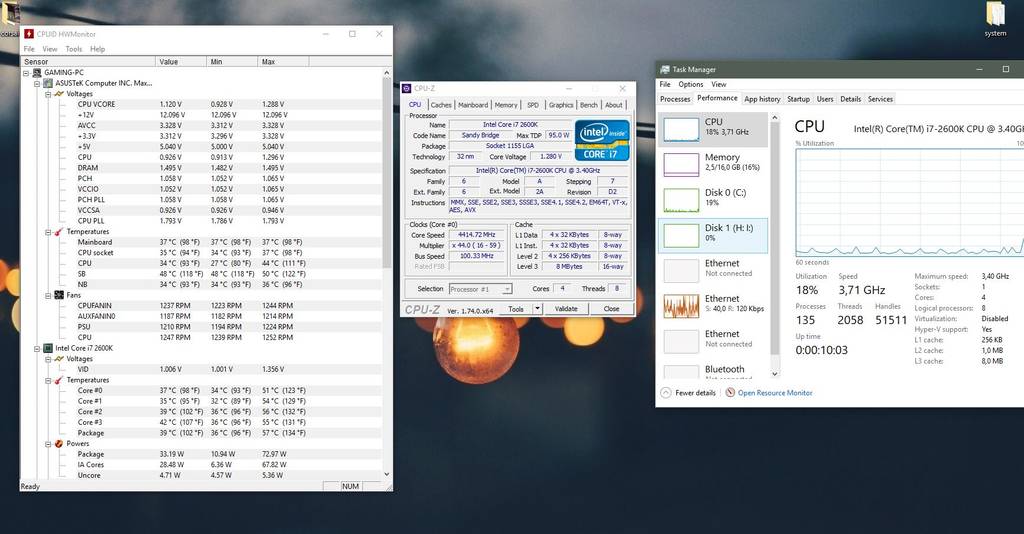Switch to the Processes tab in Task Manager
This screenshot has width=1024, height=534.
(x=675, y=99)
